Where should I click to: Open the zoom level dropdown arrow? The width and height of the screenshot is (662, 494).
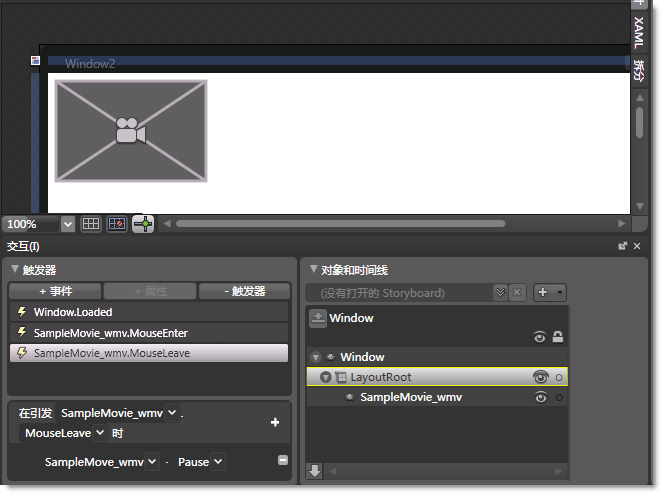pyautogui.click(x=68, y=224)
